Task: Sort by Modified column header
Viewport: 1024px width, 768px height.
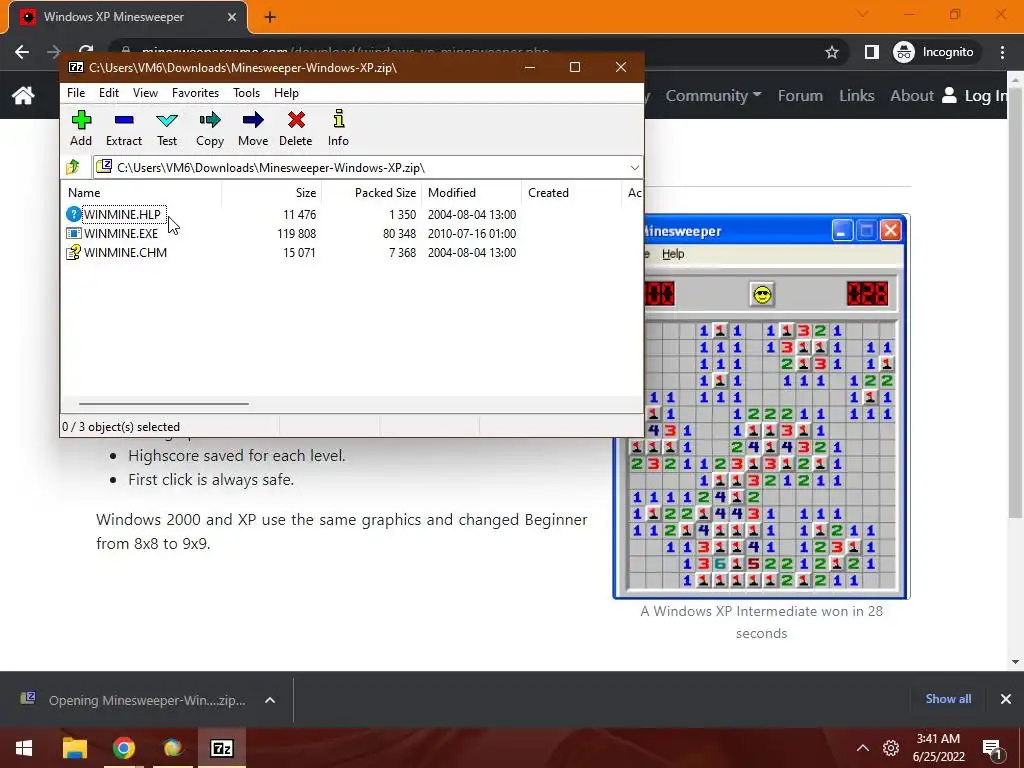Action: 471,193
